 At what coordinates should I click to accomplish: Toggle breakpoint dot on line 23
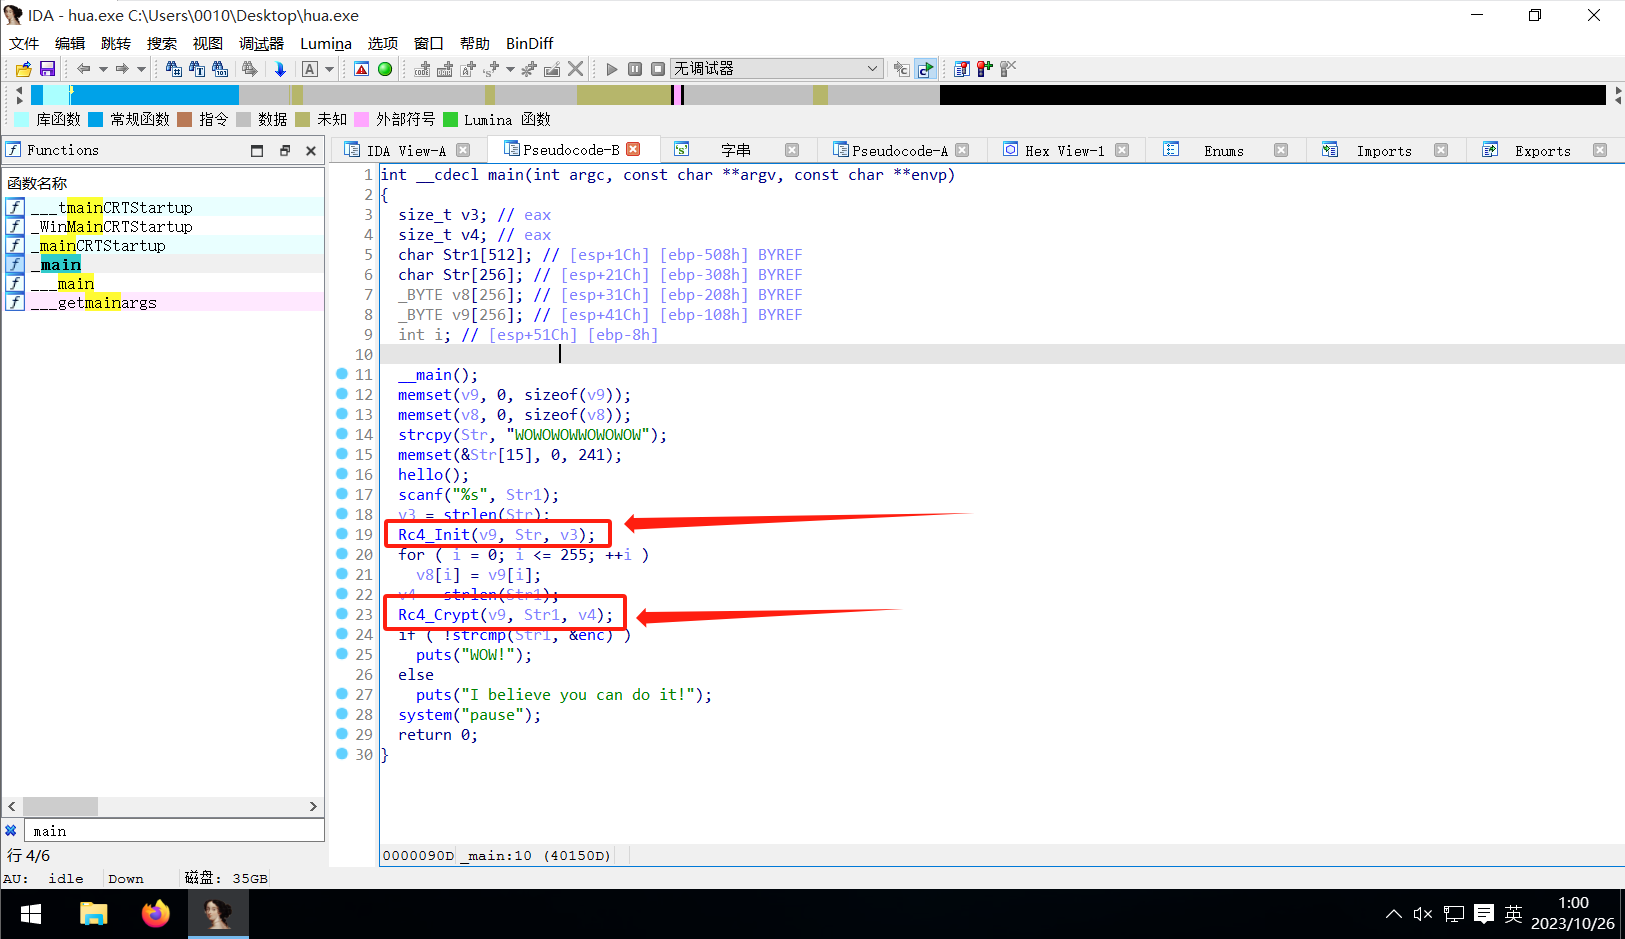[x=342, y=614]
